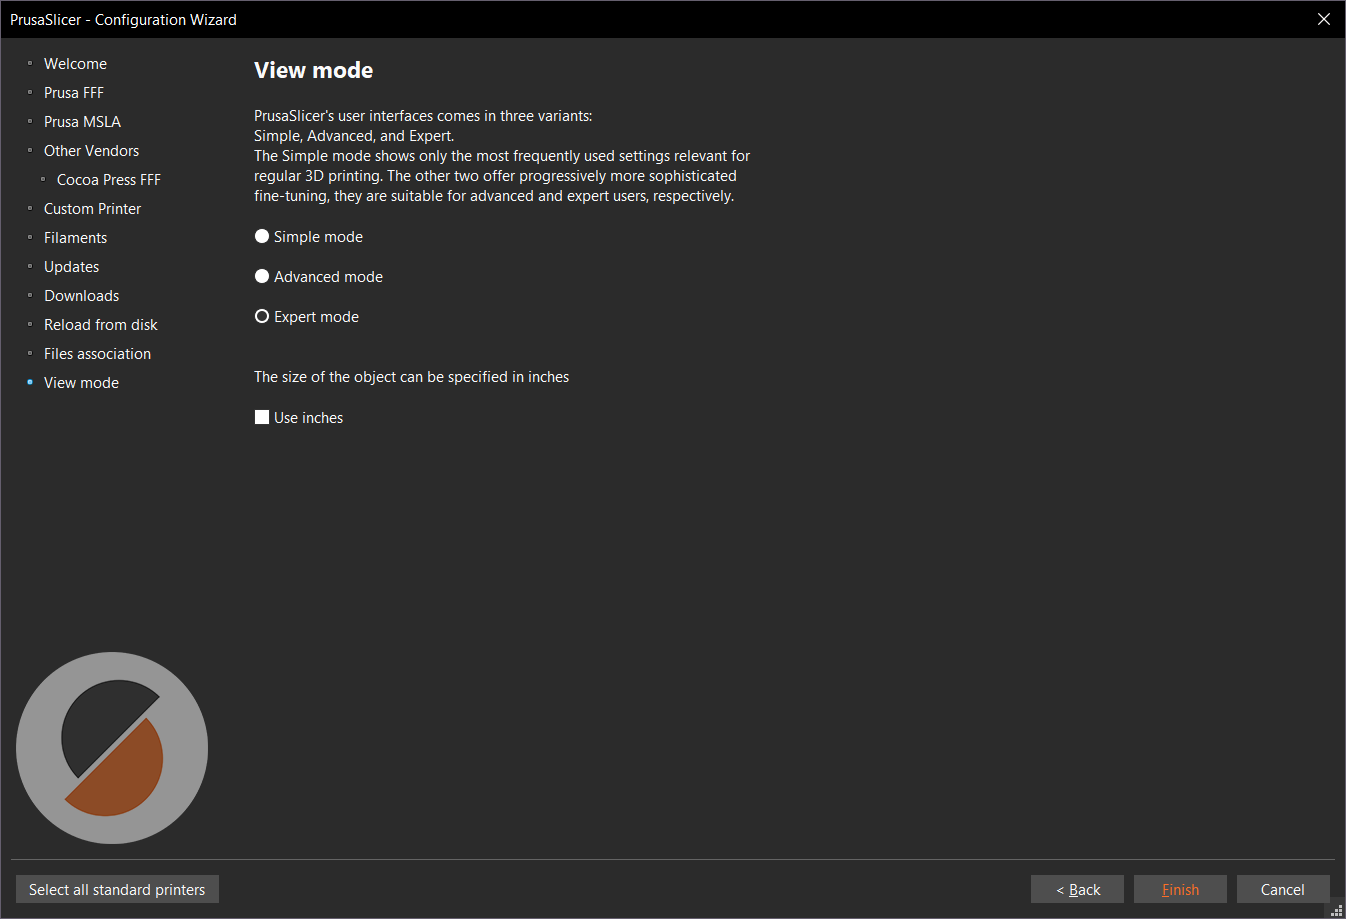Close the Configuration Wizard window
1346x919 pixels.
[x=1323, y=19]
